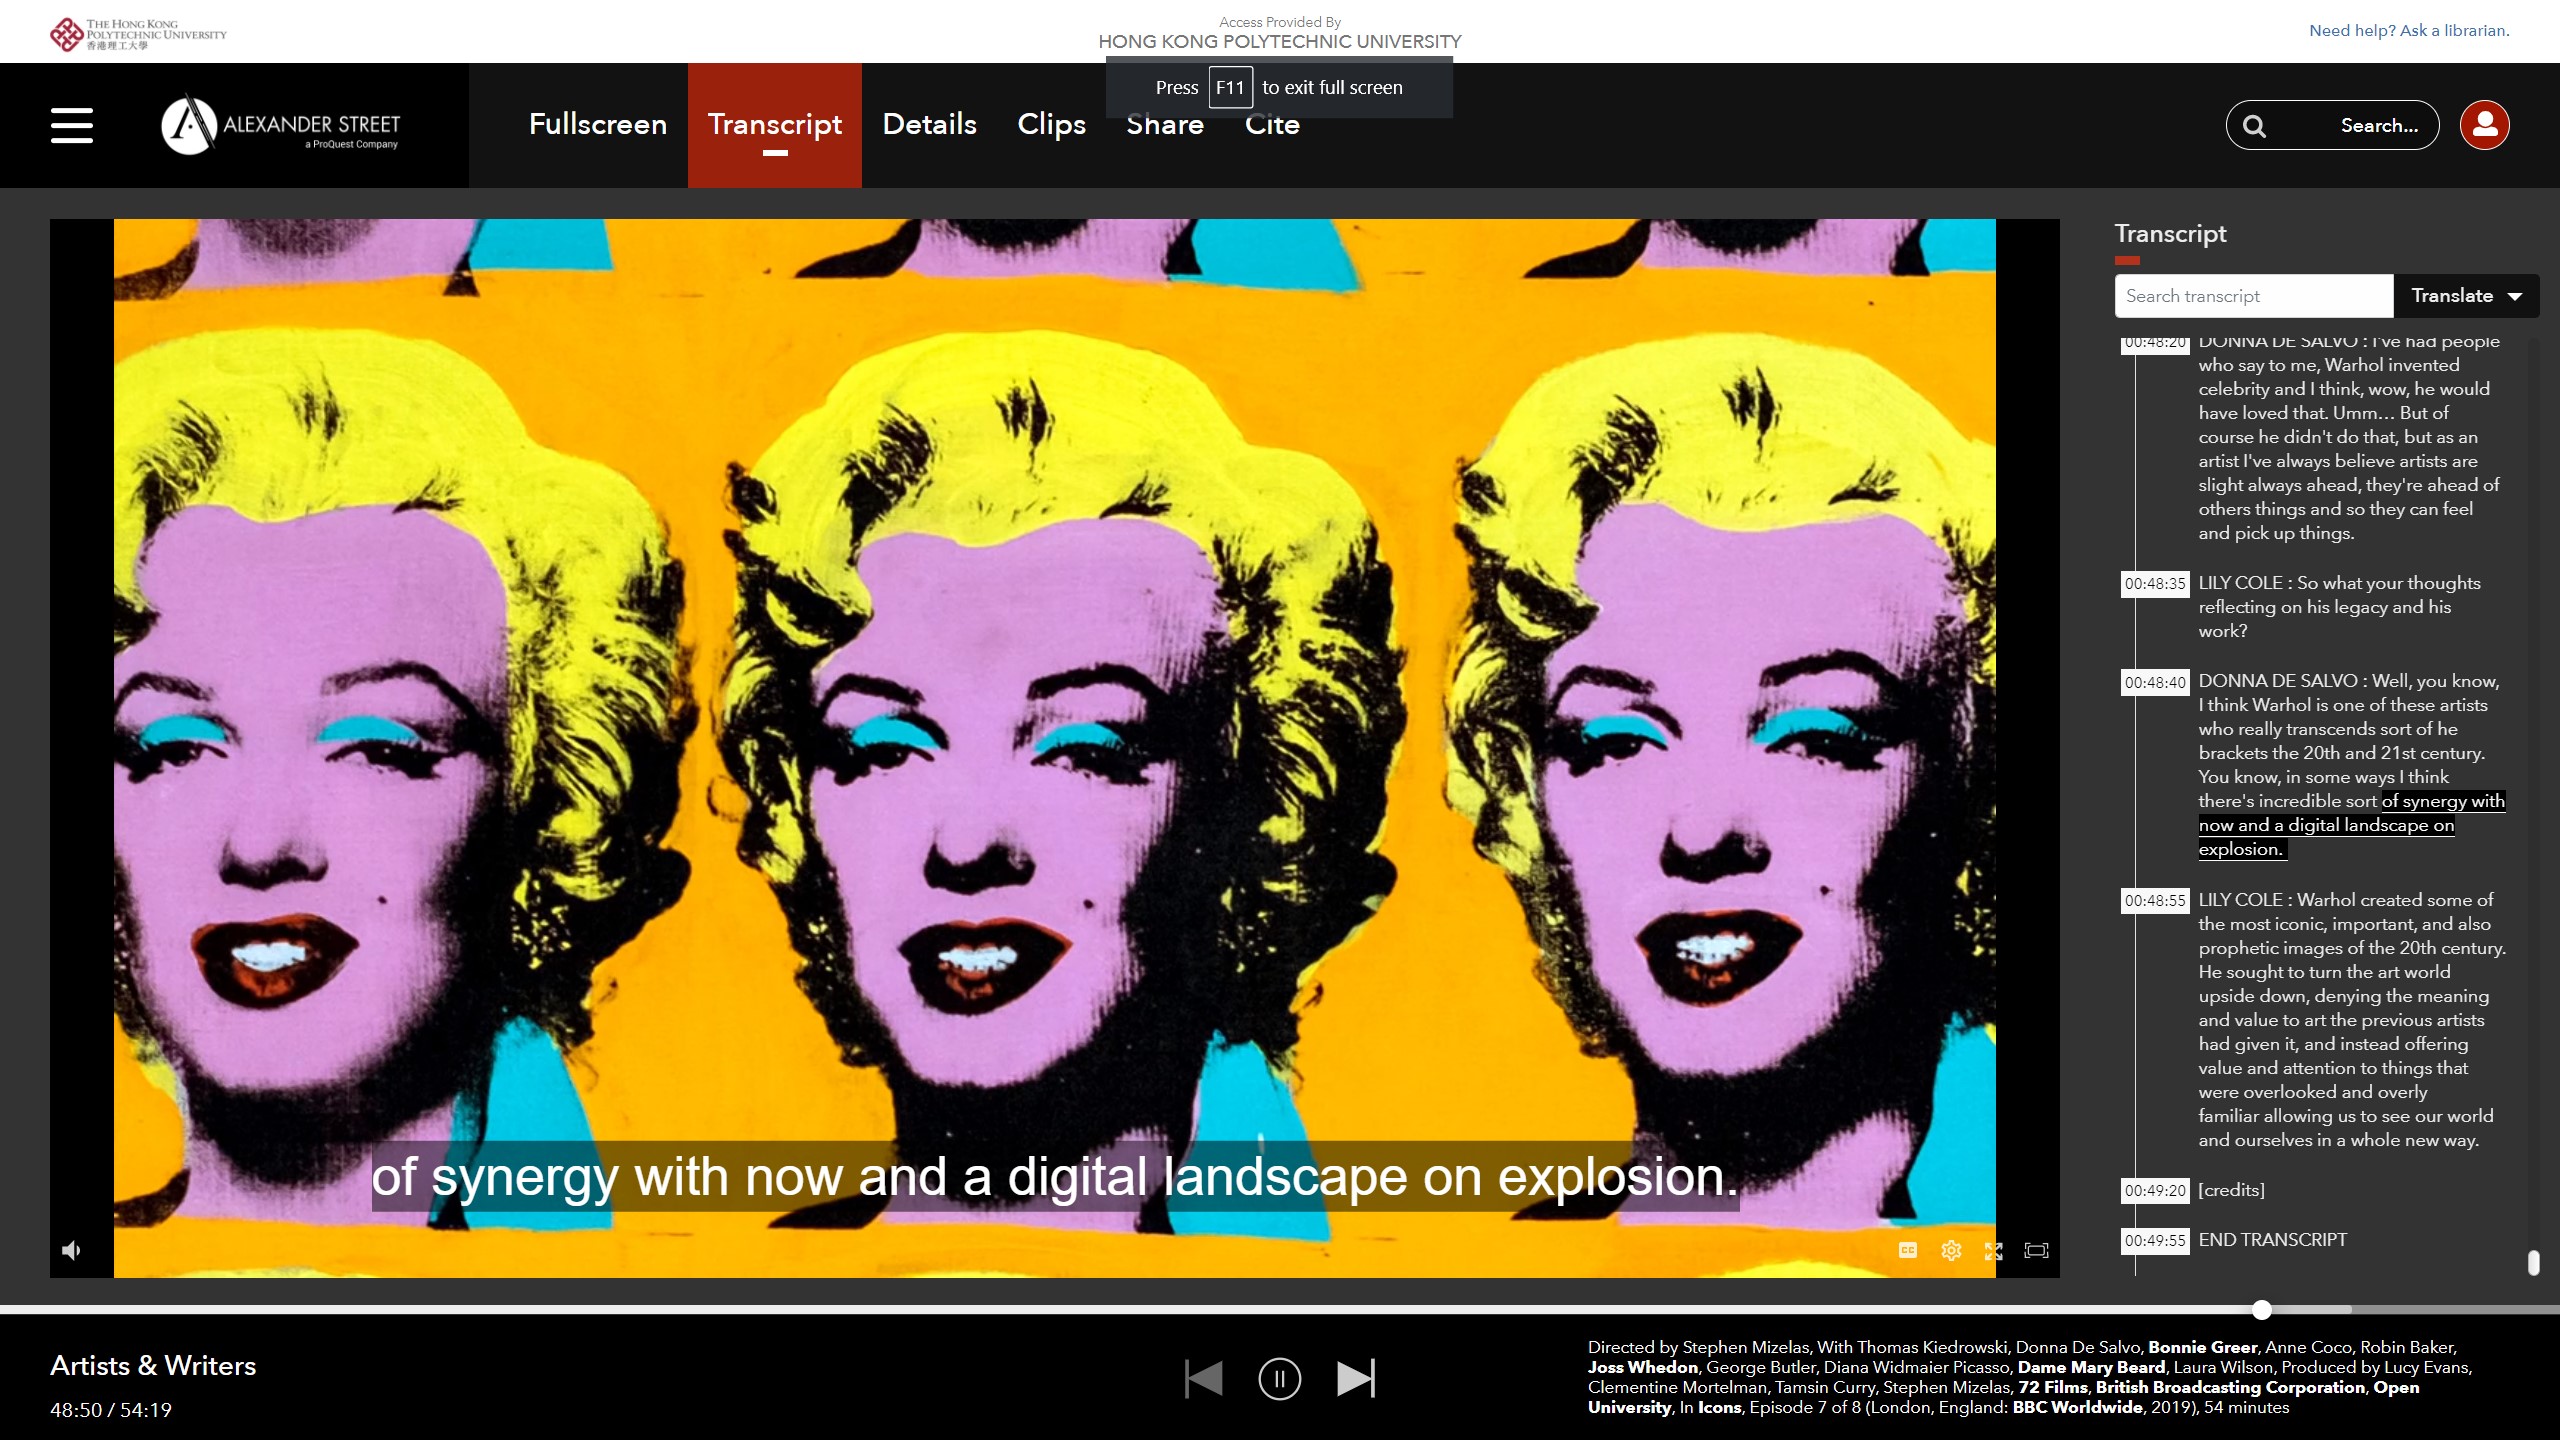Open the user account profile icon
This screenshot has height=1440, width=2560.
tap(2485, 125)
